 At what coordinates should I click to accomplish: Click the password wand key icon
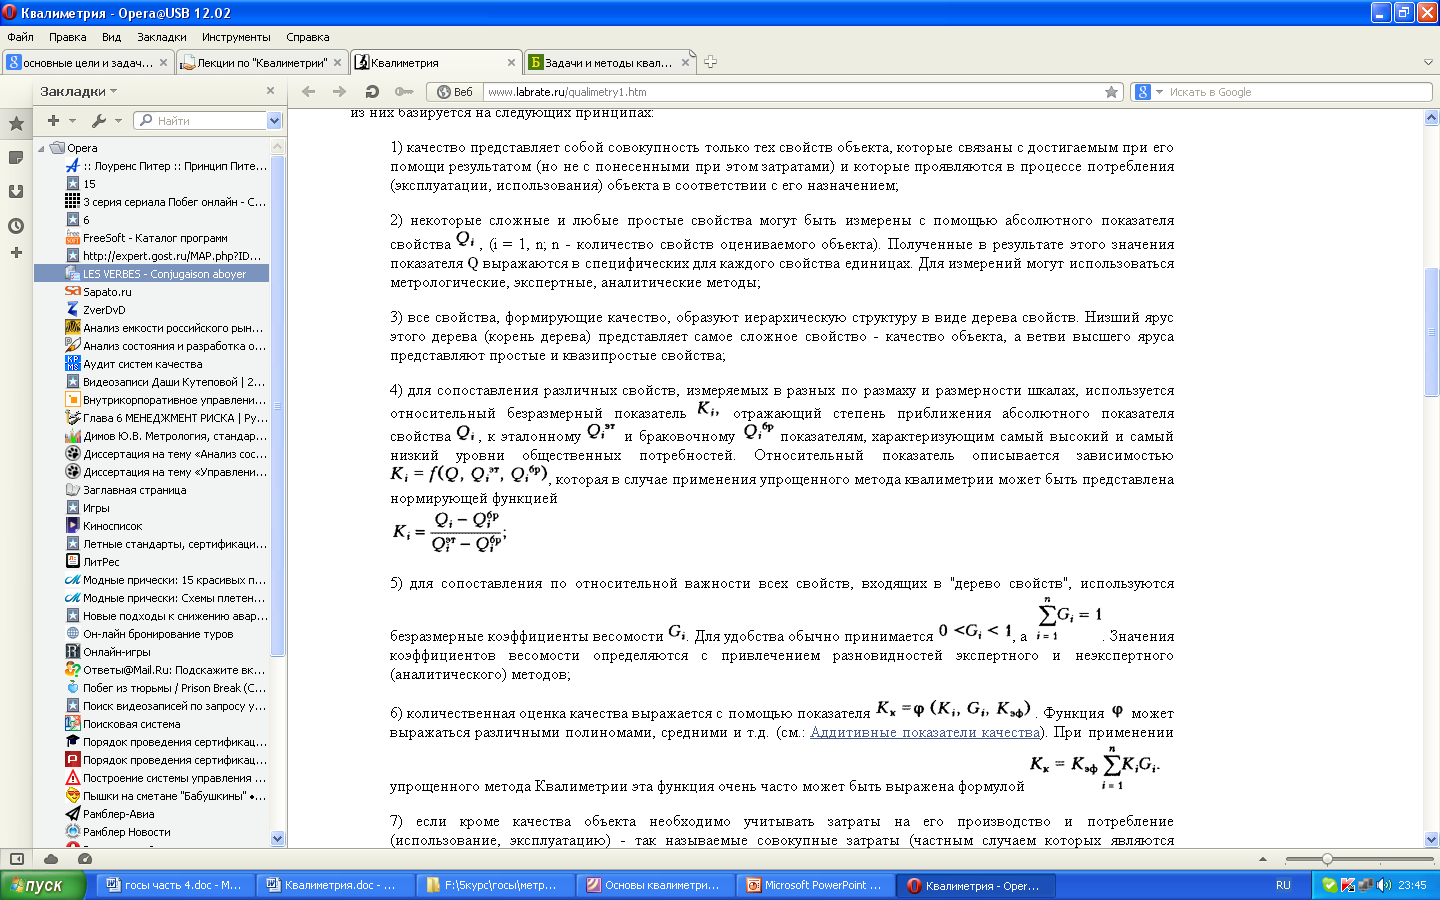click(x=404, y=91)
